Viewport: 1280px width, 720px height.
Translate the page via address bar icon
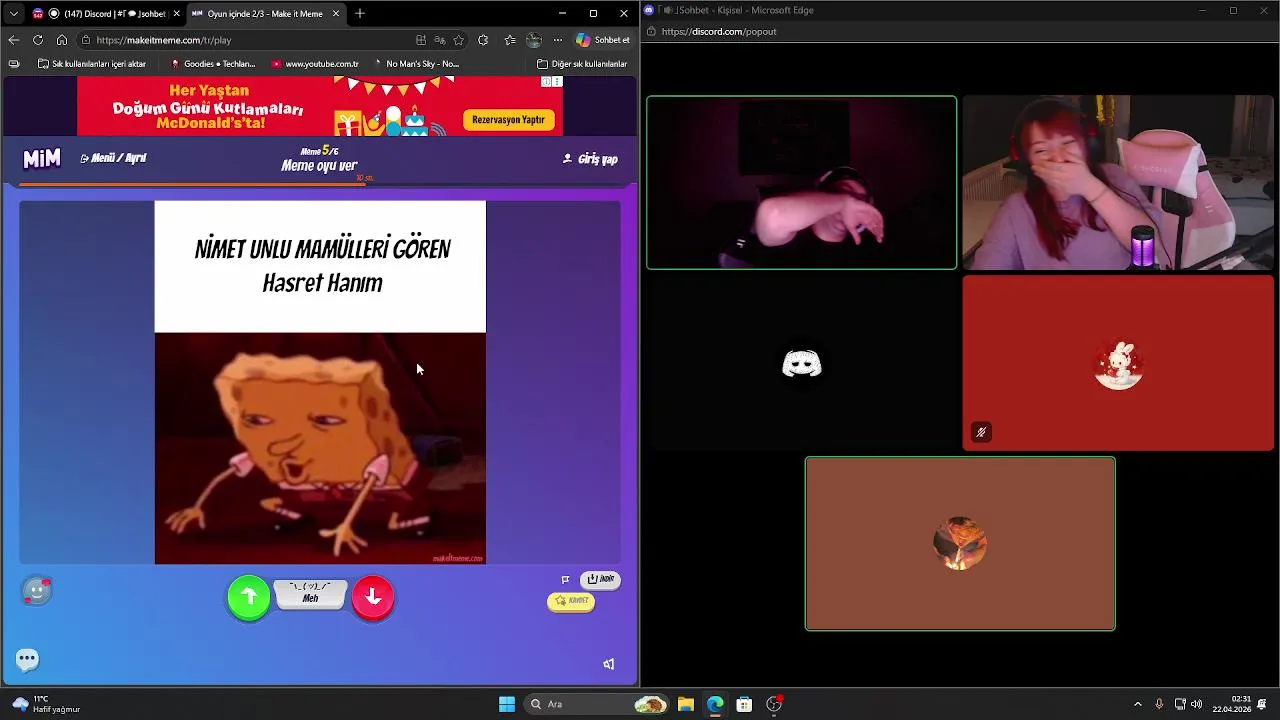click(440, 40)
